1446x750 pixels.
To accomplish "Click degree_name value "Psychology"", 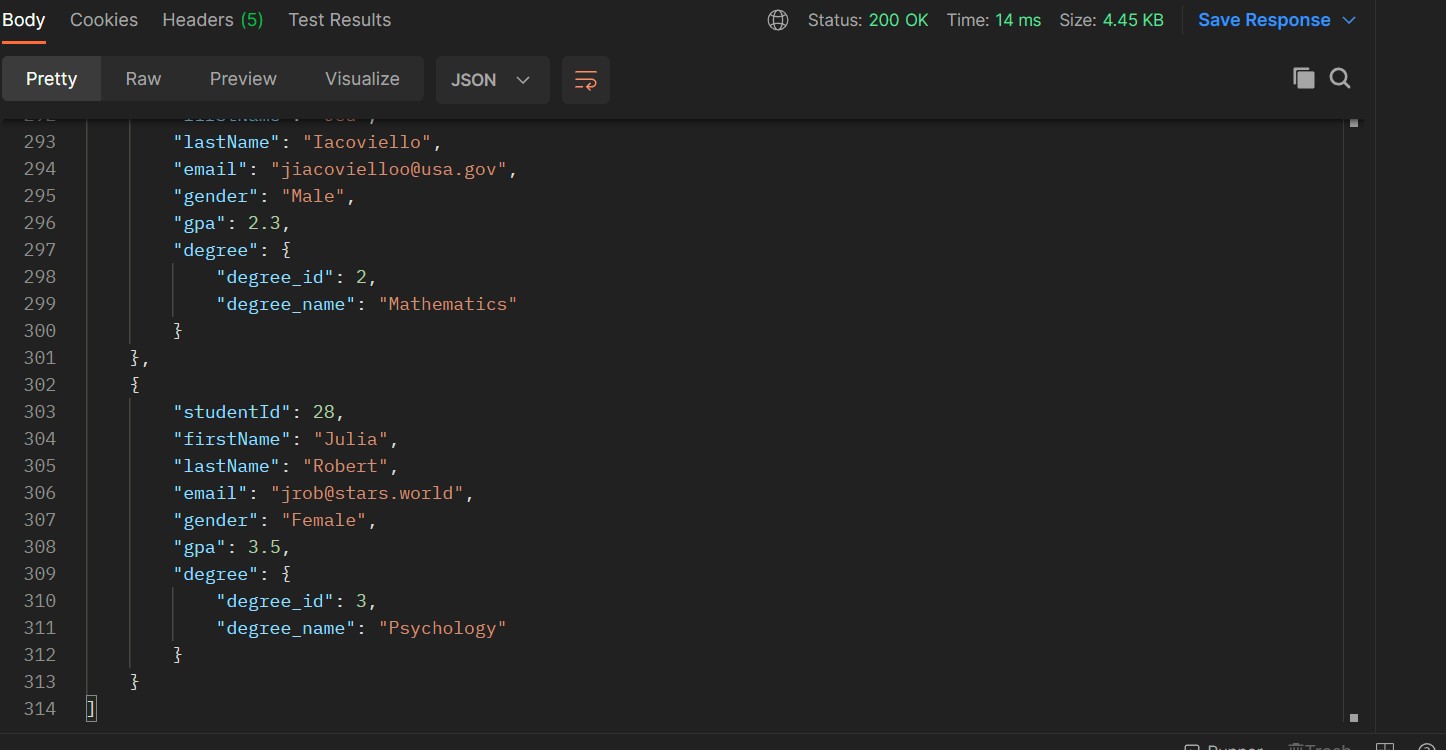I will 443,628.
